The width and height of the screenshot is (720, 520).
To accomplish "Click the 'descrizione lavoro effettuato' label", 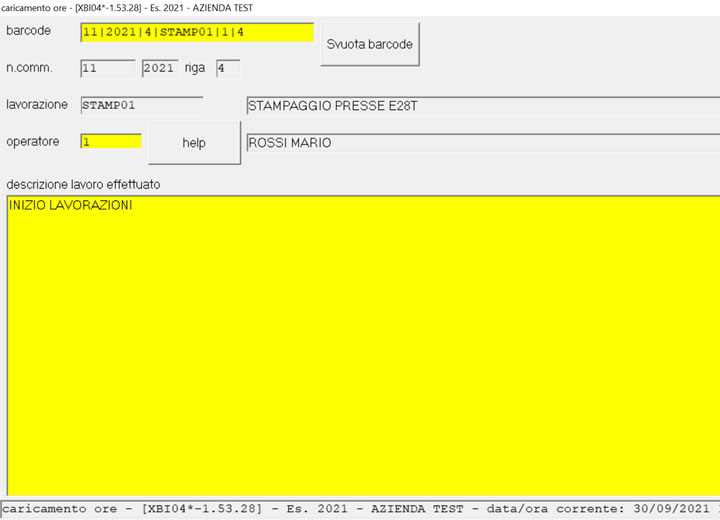I will (83, 185).
